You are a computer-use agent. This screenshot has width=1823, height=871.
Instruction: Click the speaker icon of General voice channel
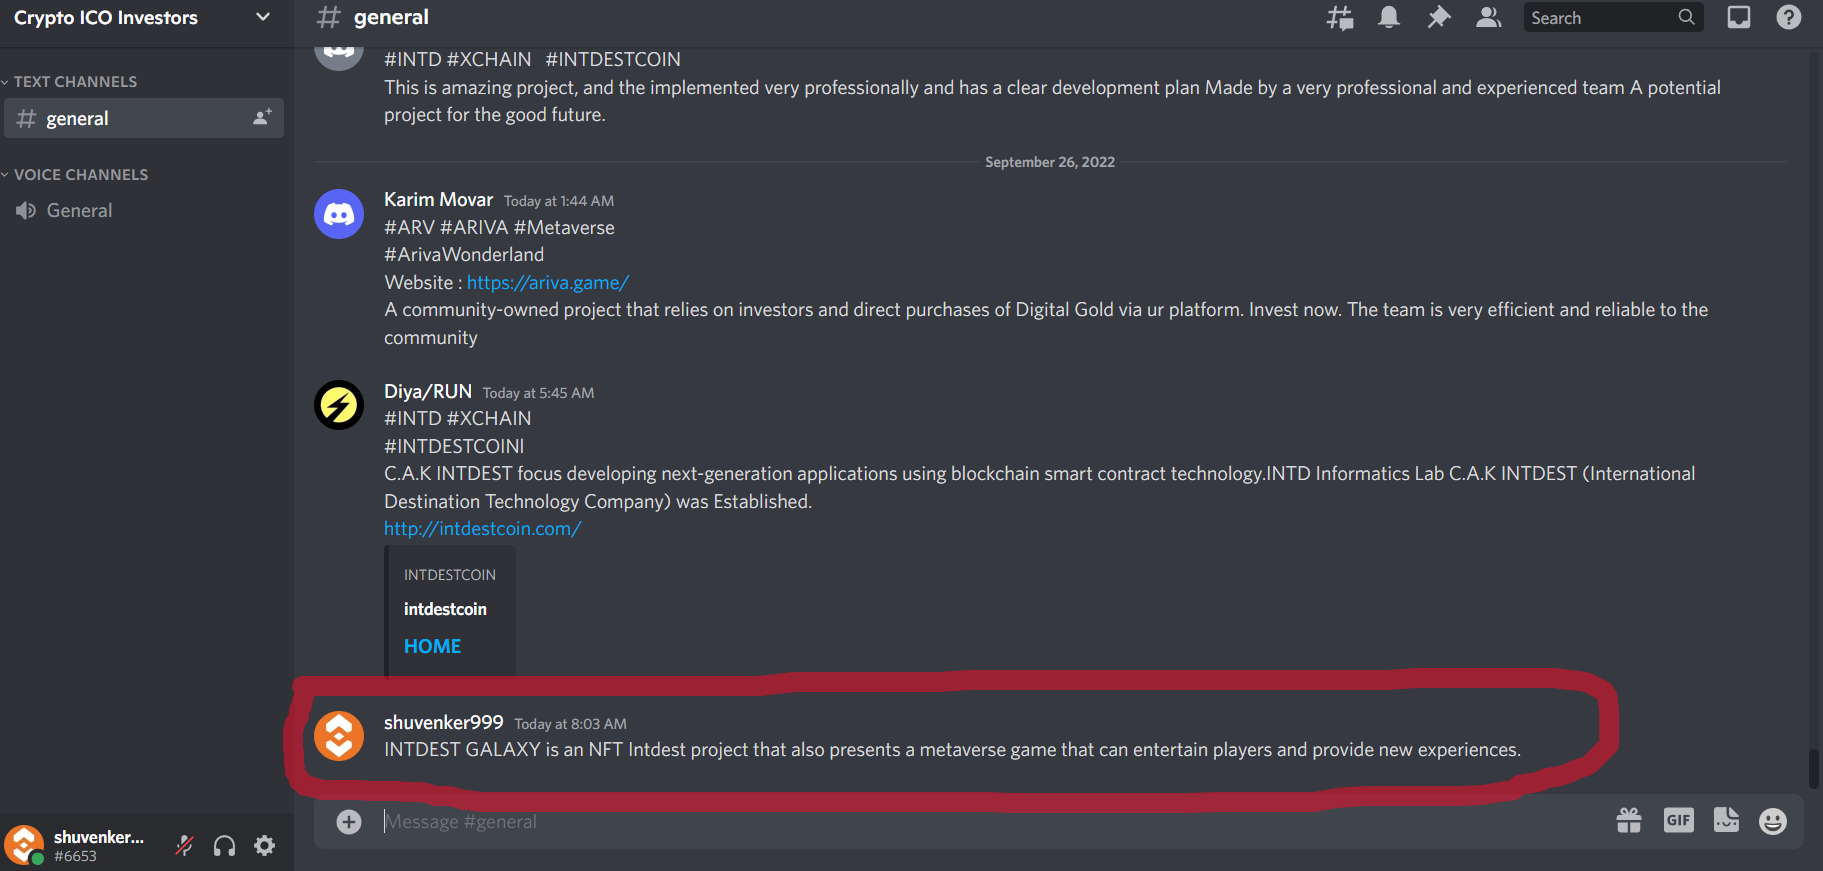(26, 211)
